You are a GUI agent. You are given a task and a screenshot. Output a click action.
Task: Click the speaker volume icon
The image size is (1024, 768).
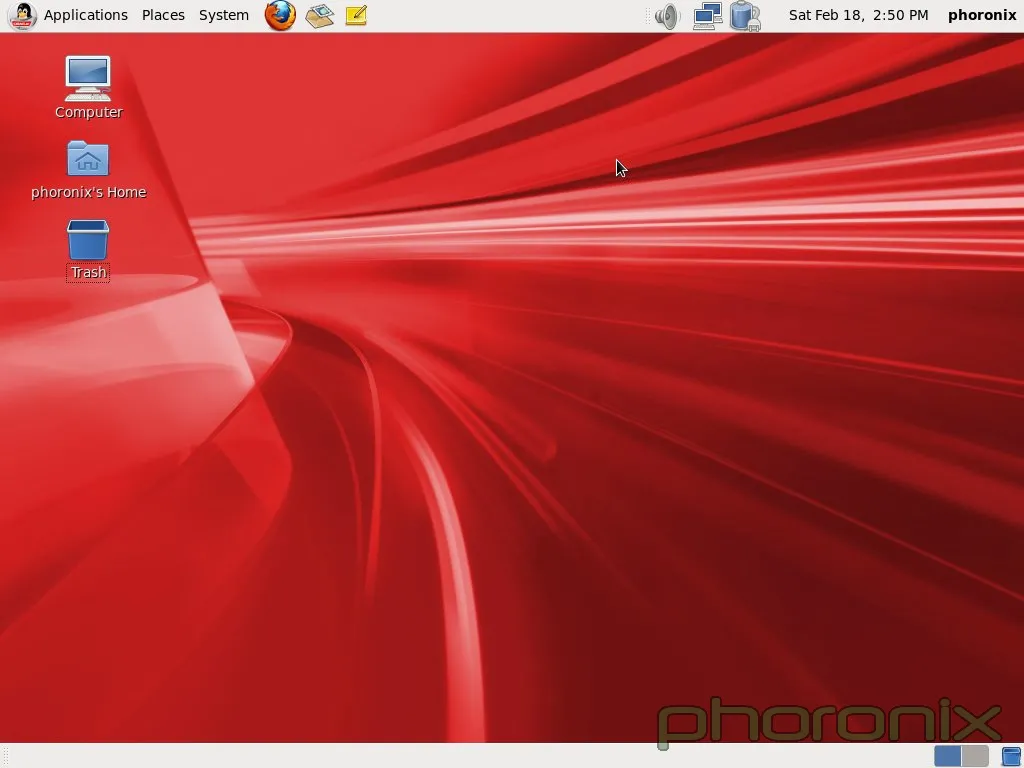[666, 16]
